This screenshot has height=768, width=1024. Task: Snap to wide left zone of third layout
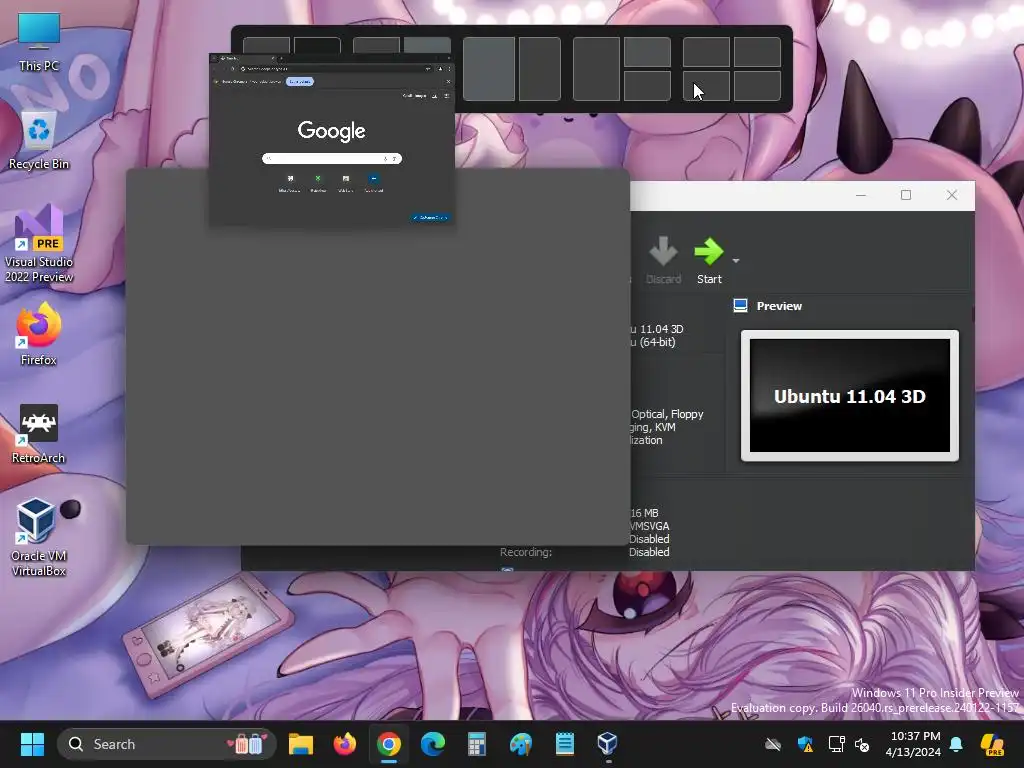[489, 69]
